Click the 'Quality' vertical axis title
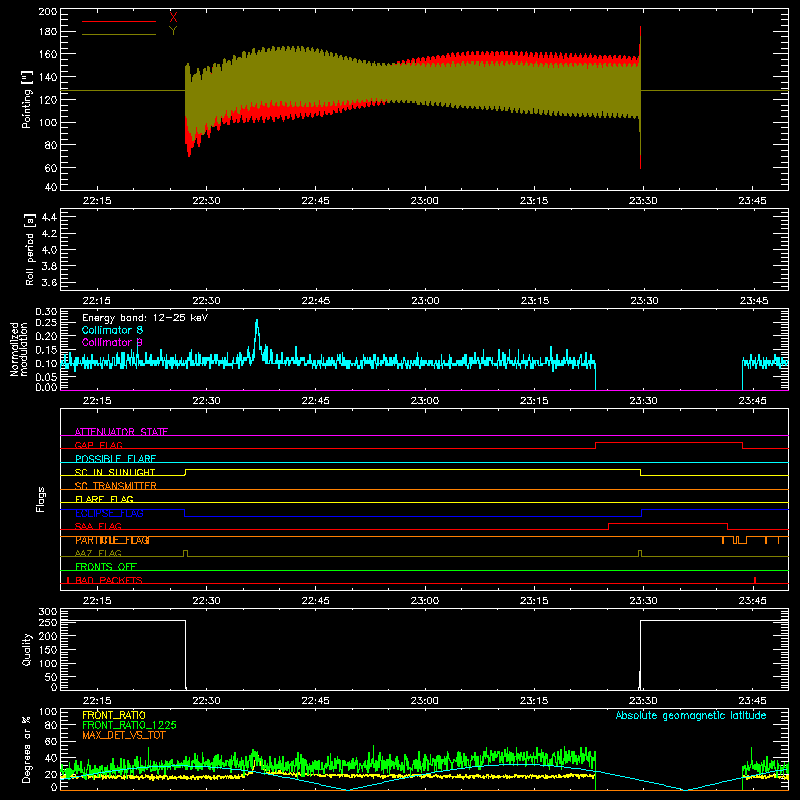This screenshot has height=800, width=800. click(27, 649)
